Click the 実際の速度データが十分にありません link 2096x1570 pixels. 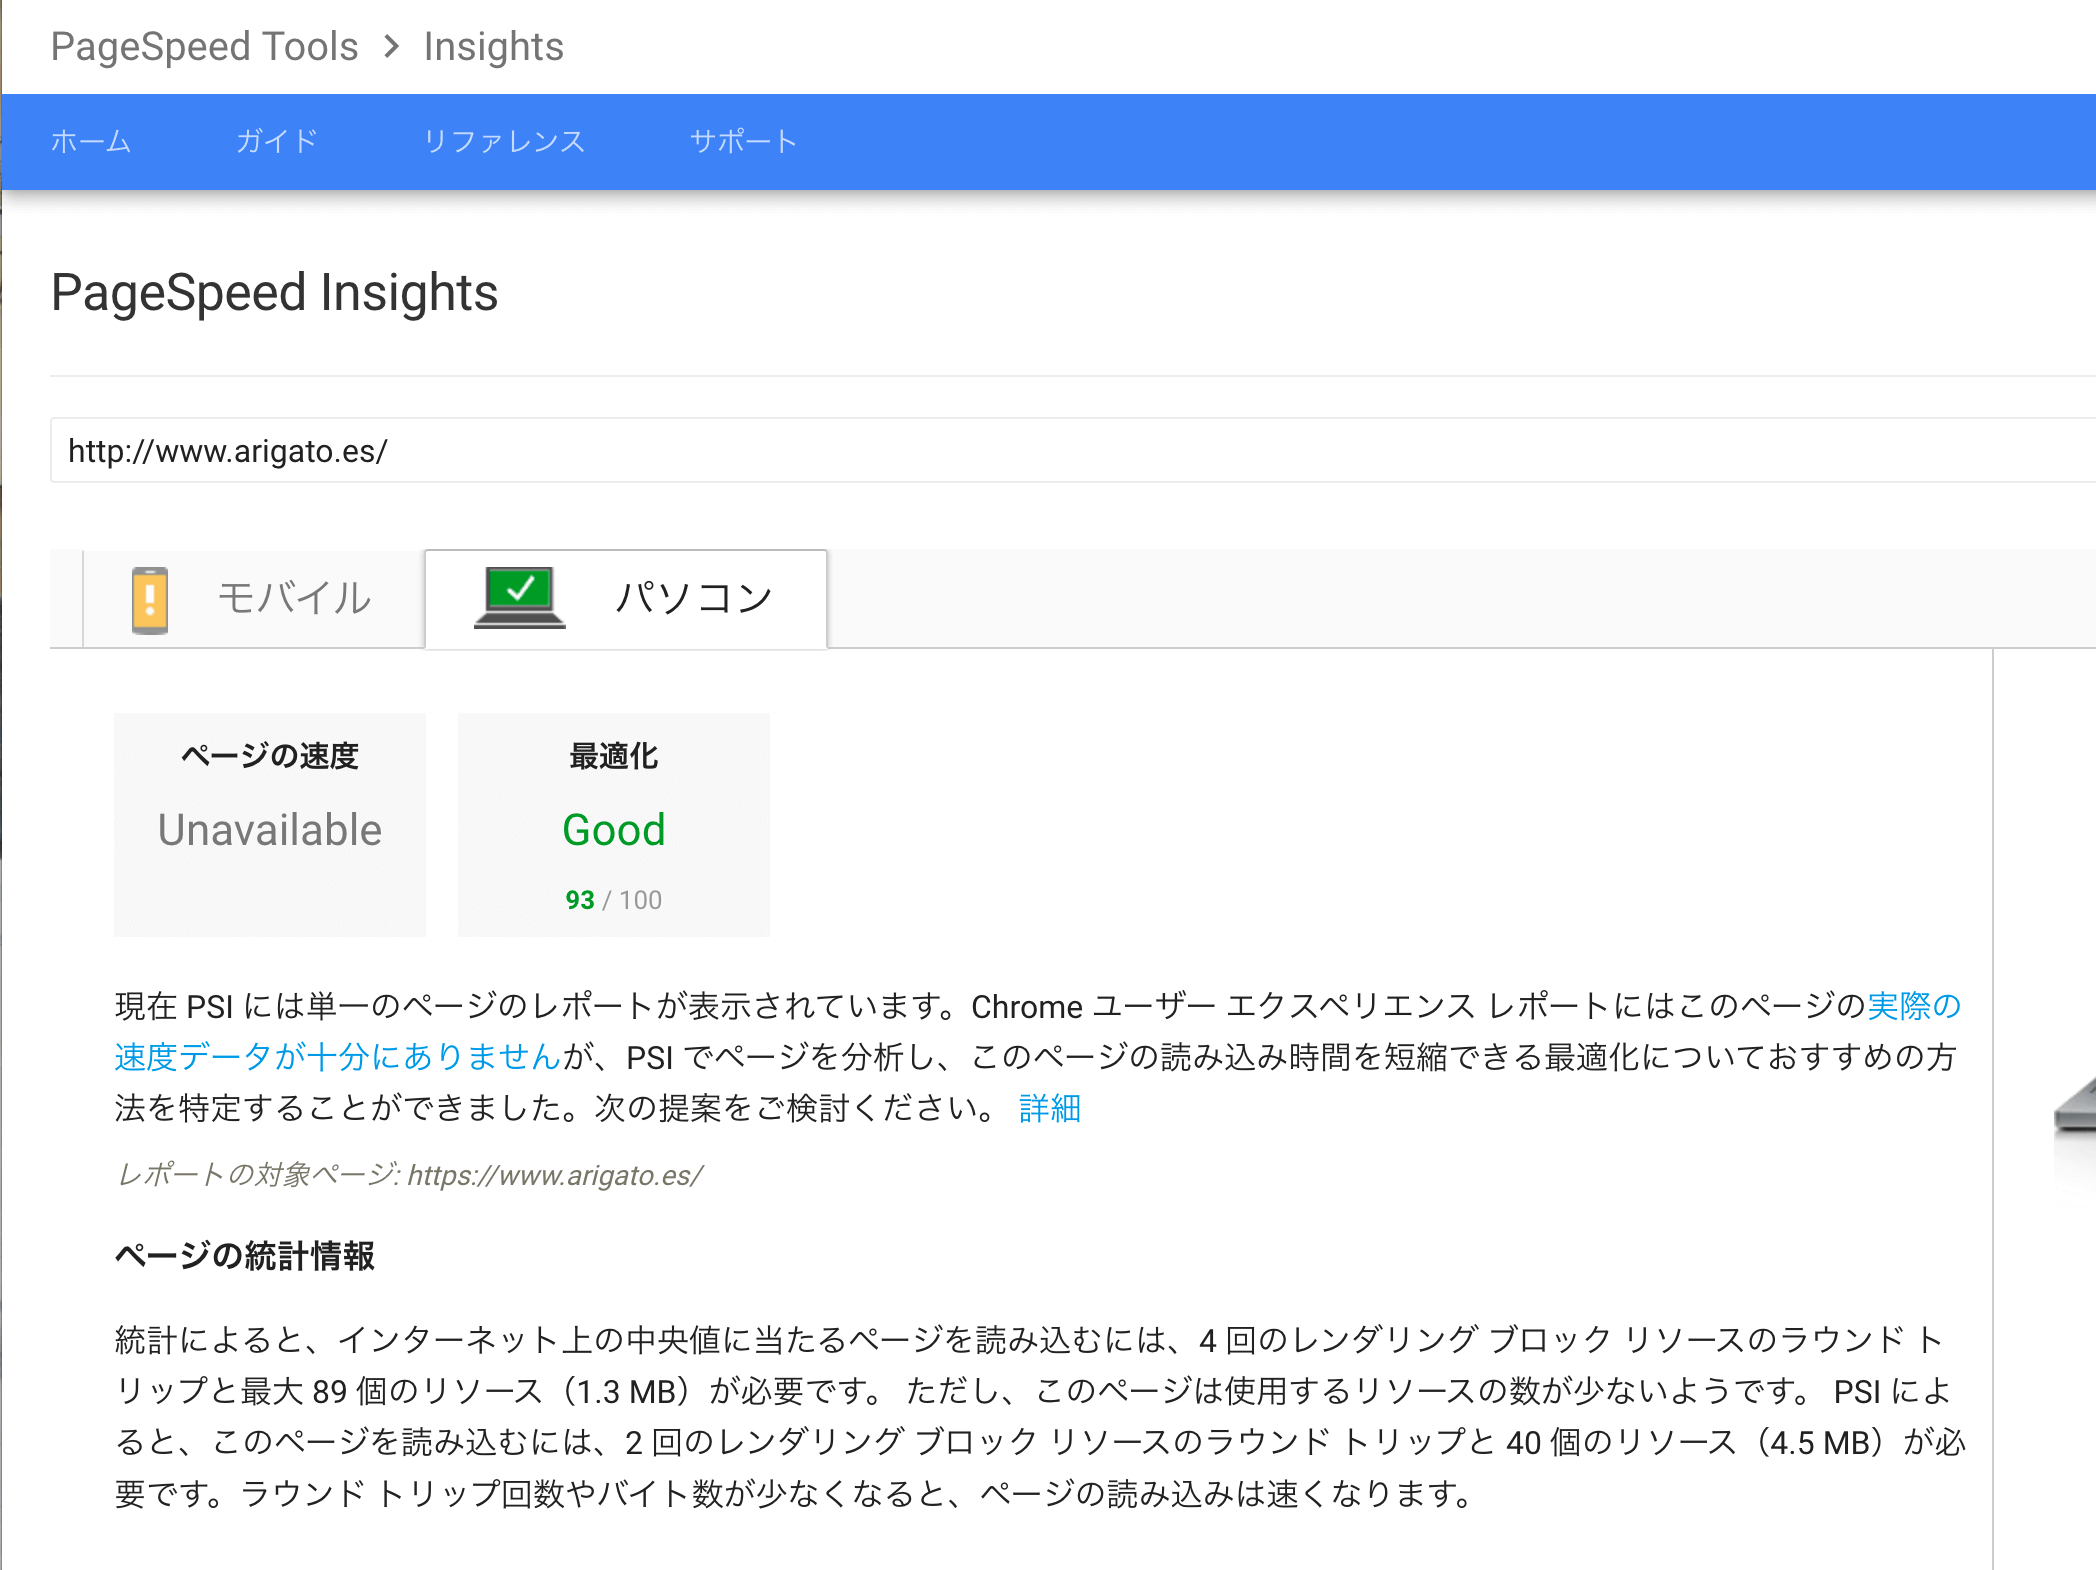(338, 1057)
